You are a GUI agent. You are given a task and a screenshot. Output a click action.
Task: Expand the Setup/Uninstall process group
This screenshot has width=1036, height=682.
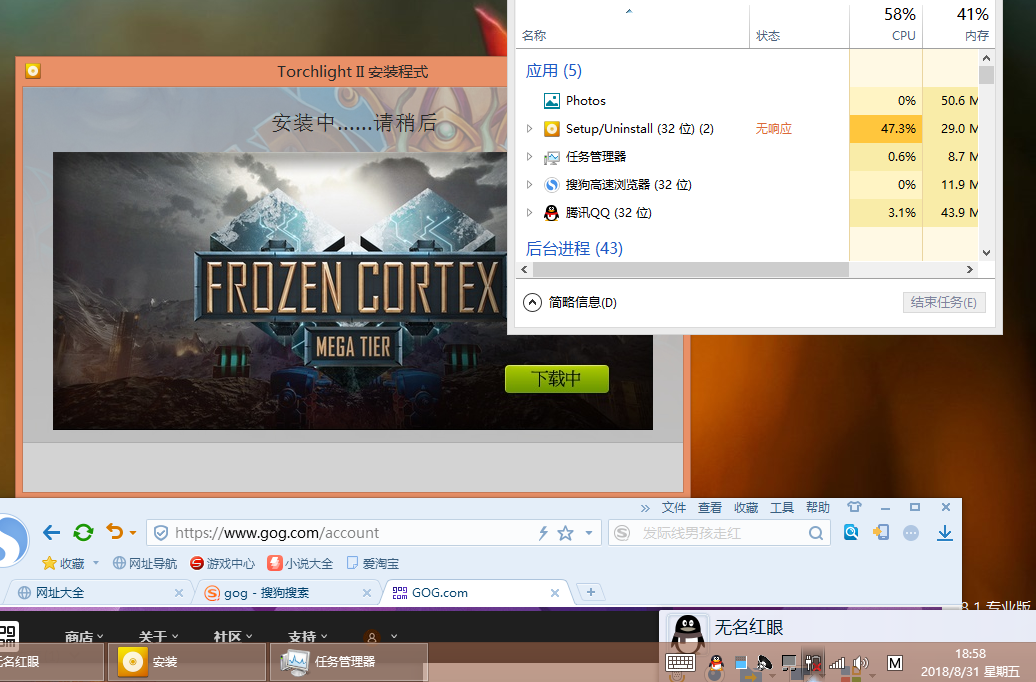pos(529,129)
